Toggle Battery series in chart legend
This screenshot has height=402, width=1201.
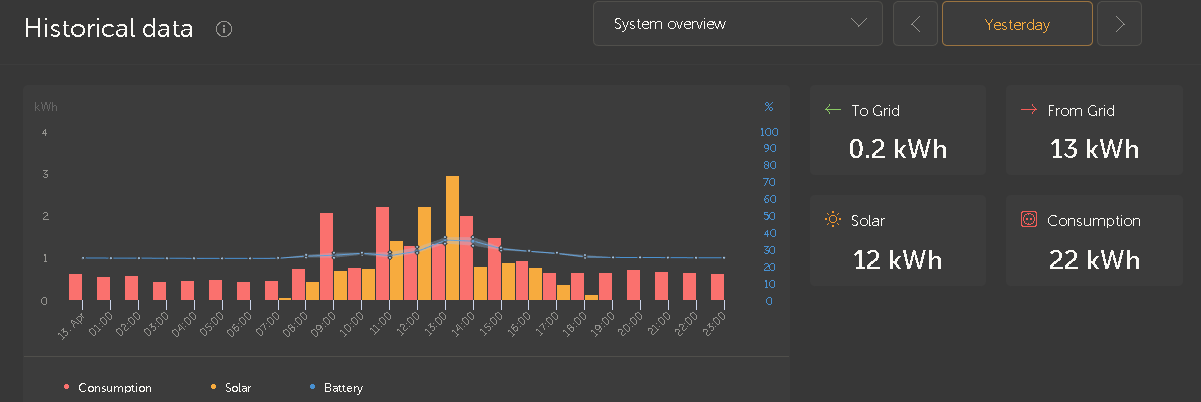click(x=335, y=387)
